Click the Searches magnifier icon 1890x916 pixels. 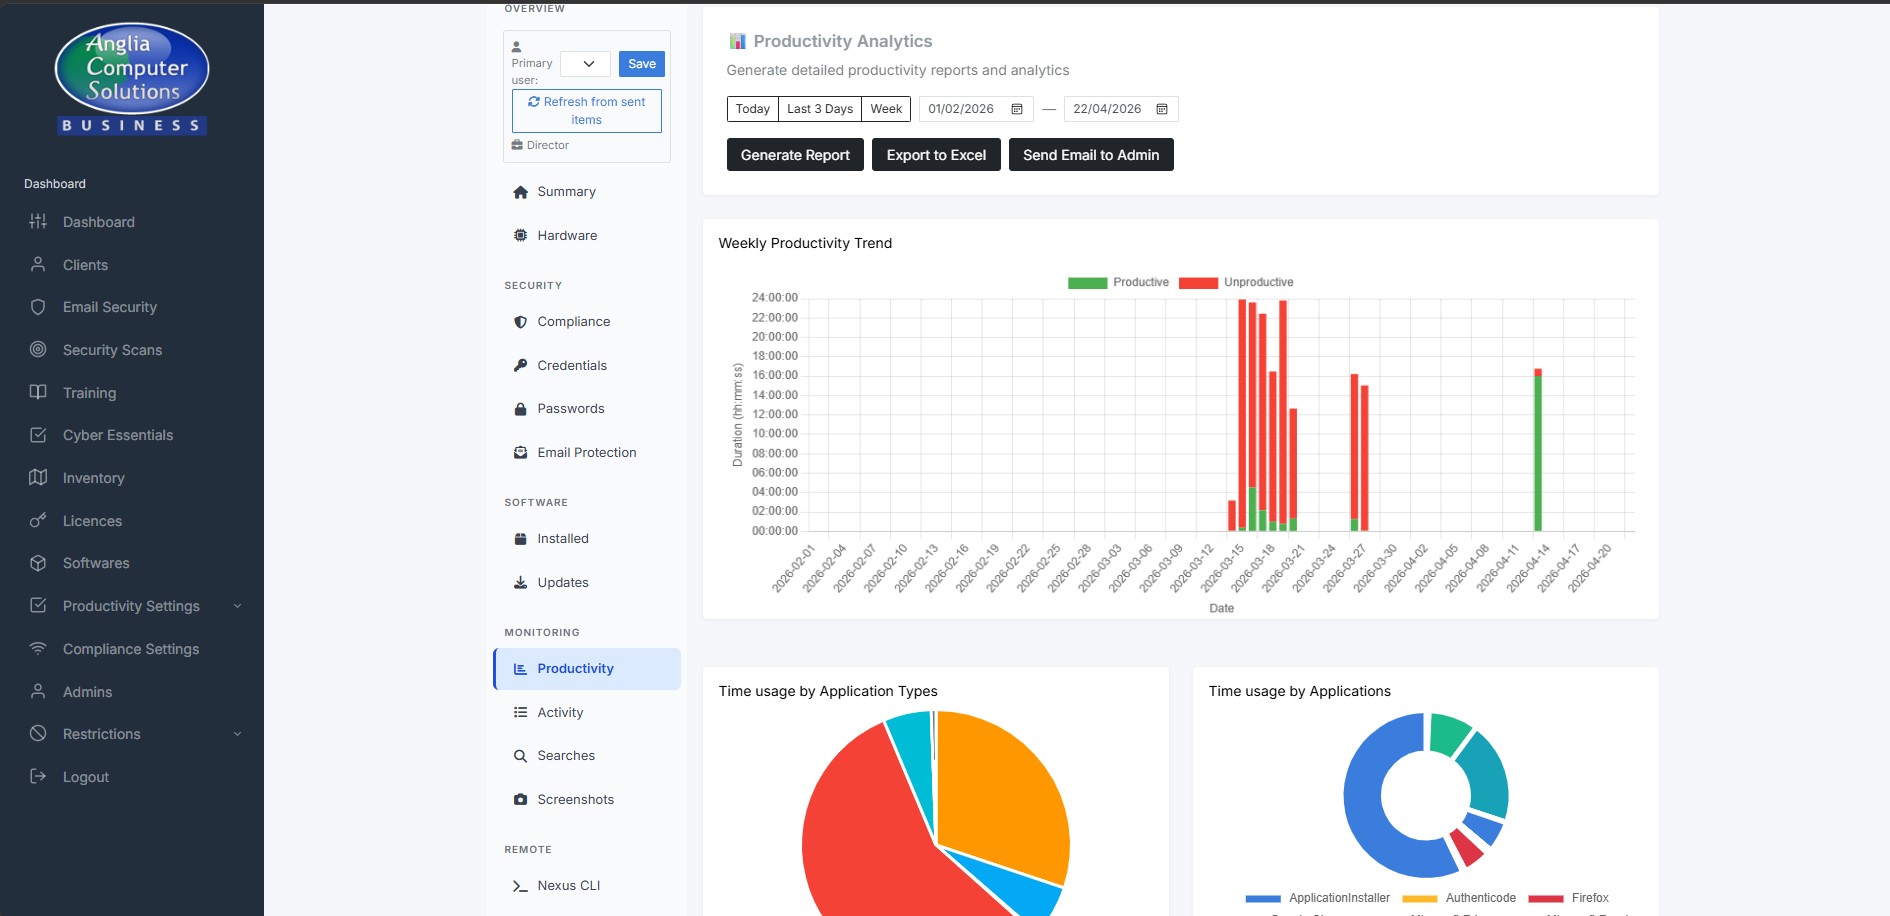[520, 755]
